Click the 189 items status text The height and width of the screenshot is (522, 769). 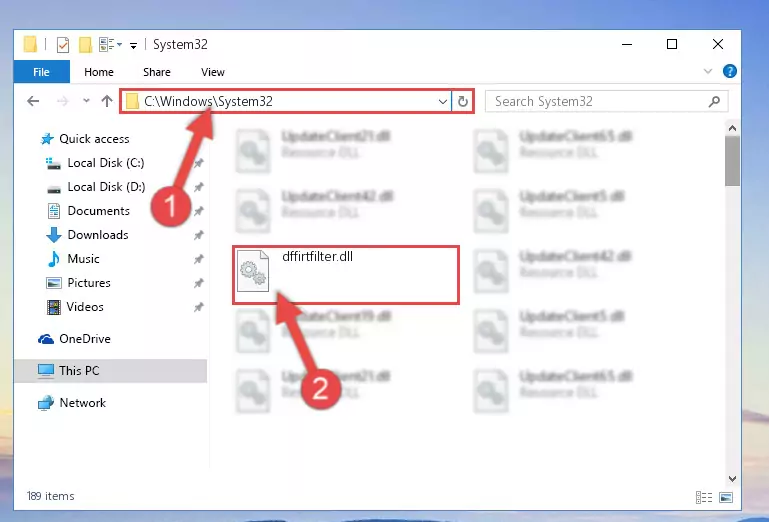(x=51, y=496)
